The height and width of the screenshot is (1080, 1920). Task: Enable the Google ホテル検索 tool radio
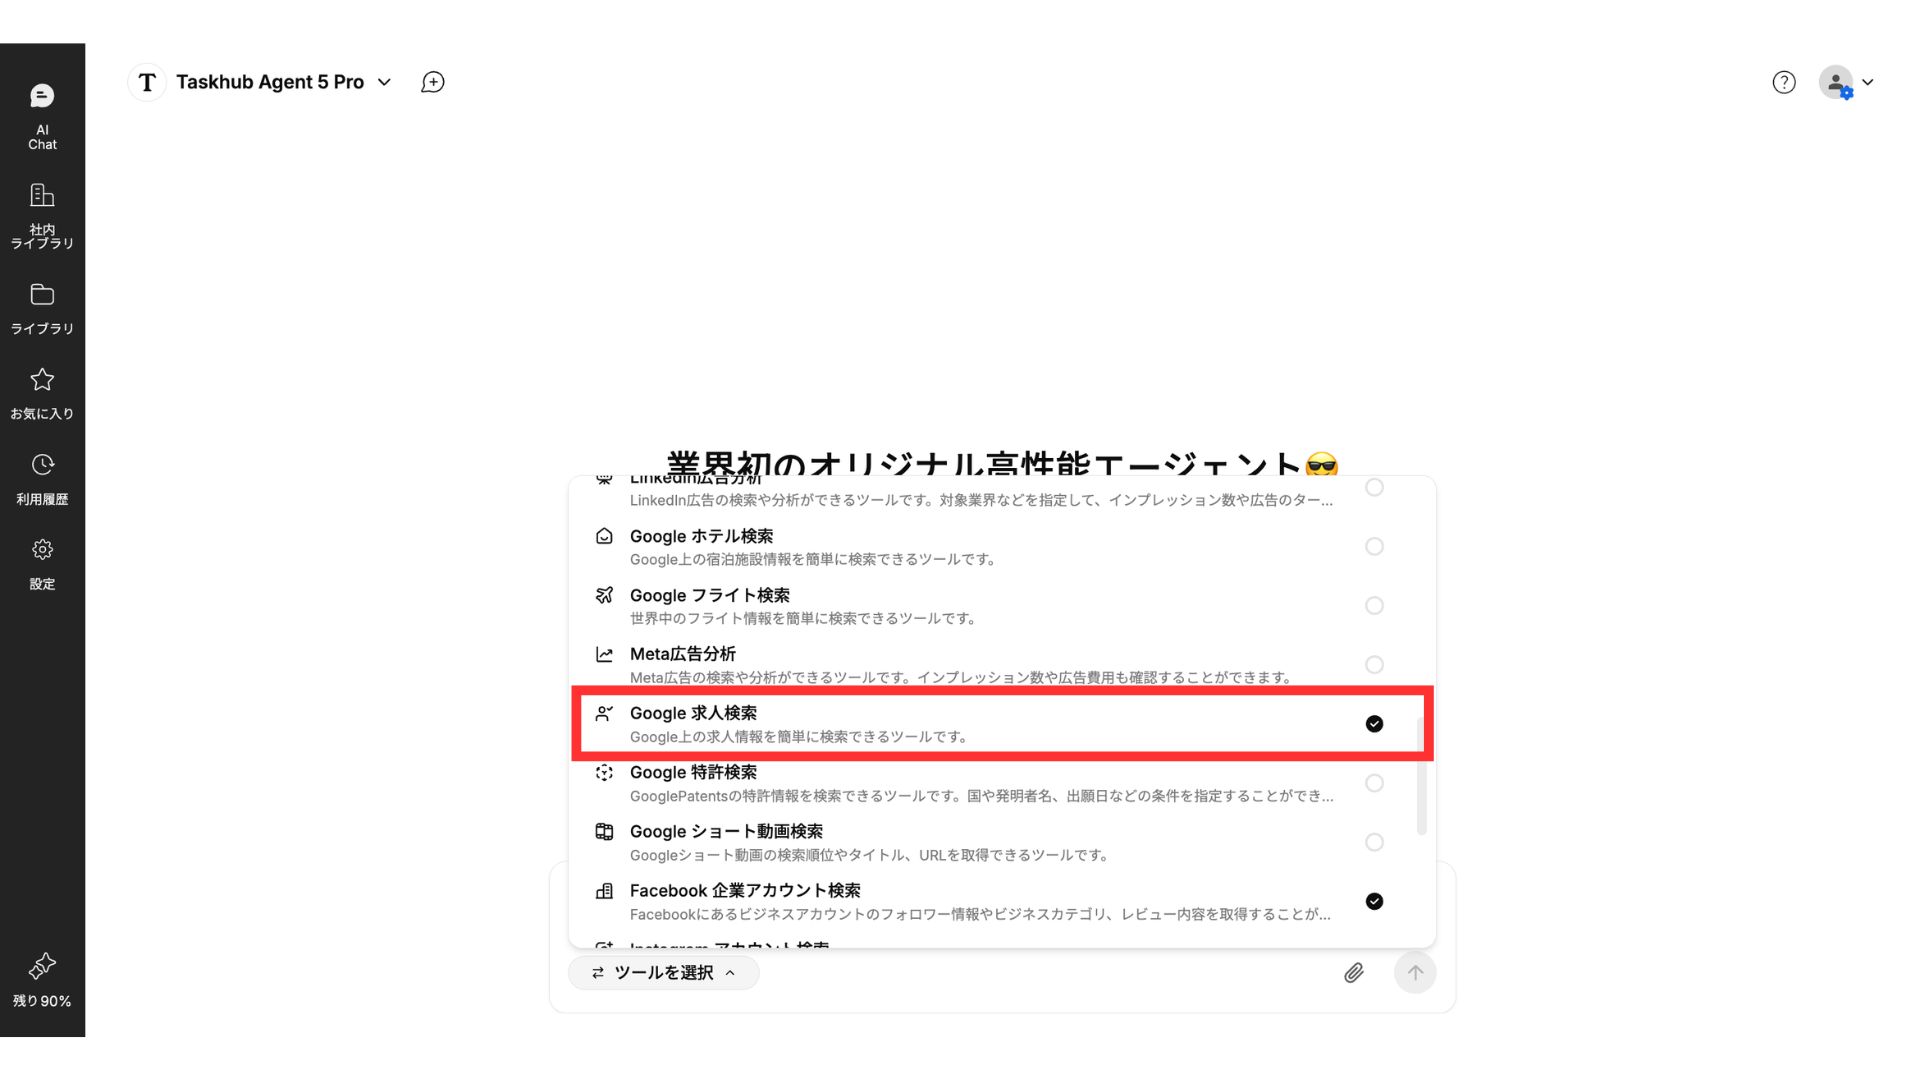[1374, 546]
